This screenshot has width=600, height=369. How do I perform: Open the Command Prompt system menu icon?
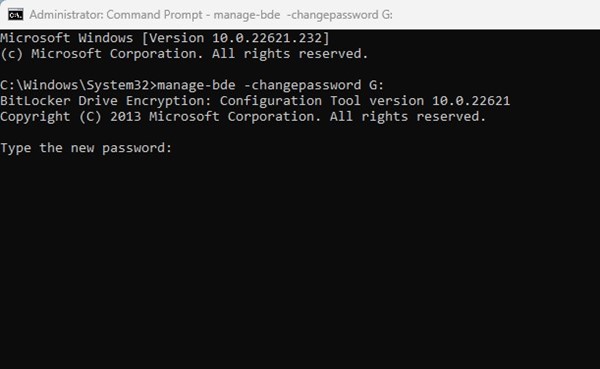pyautogui.click(x=16, y=15)
